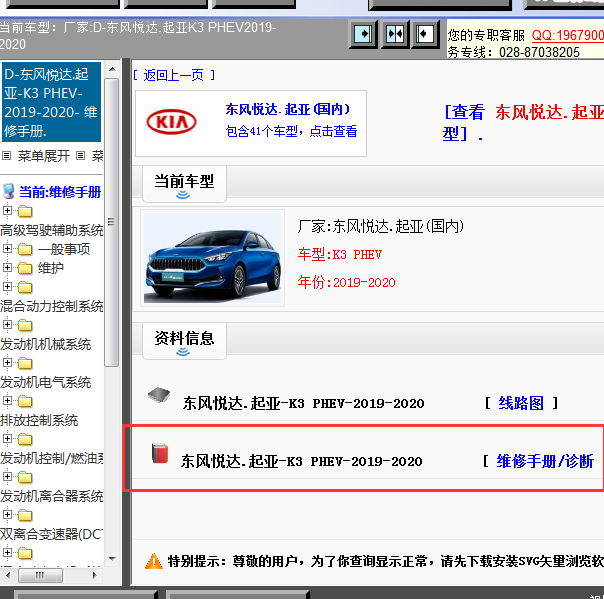Click the highlighted D-东风悦达.起亚-K3 PHEV title block
The image size is (604, 599).
point(51,102)
